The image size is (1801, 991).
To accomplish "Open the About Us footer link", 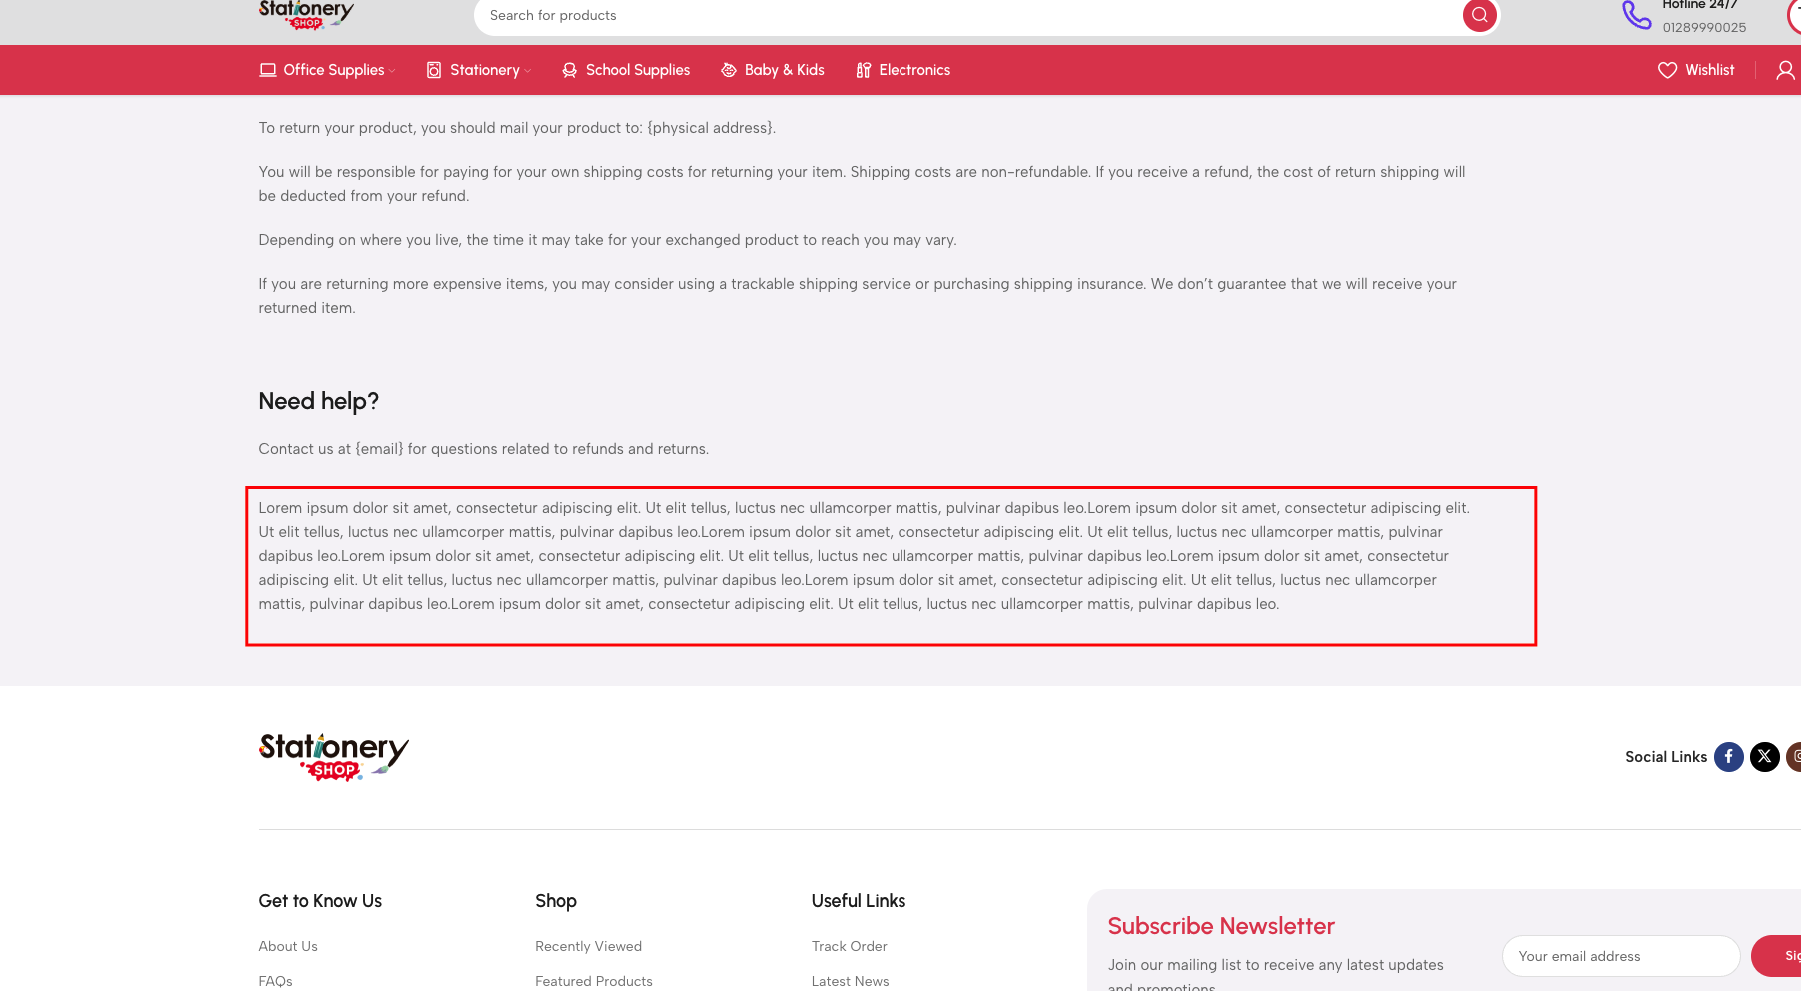I will click(x=288, y=946).
